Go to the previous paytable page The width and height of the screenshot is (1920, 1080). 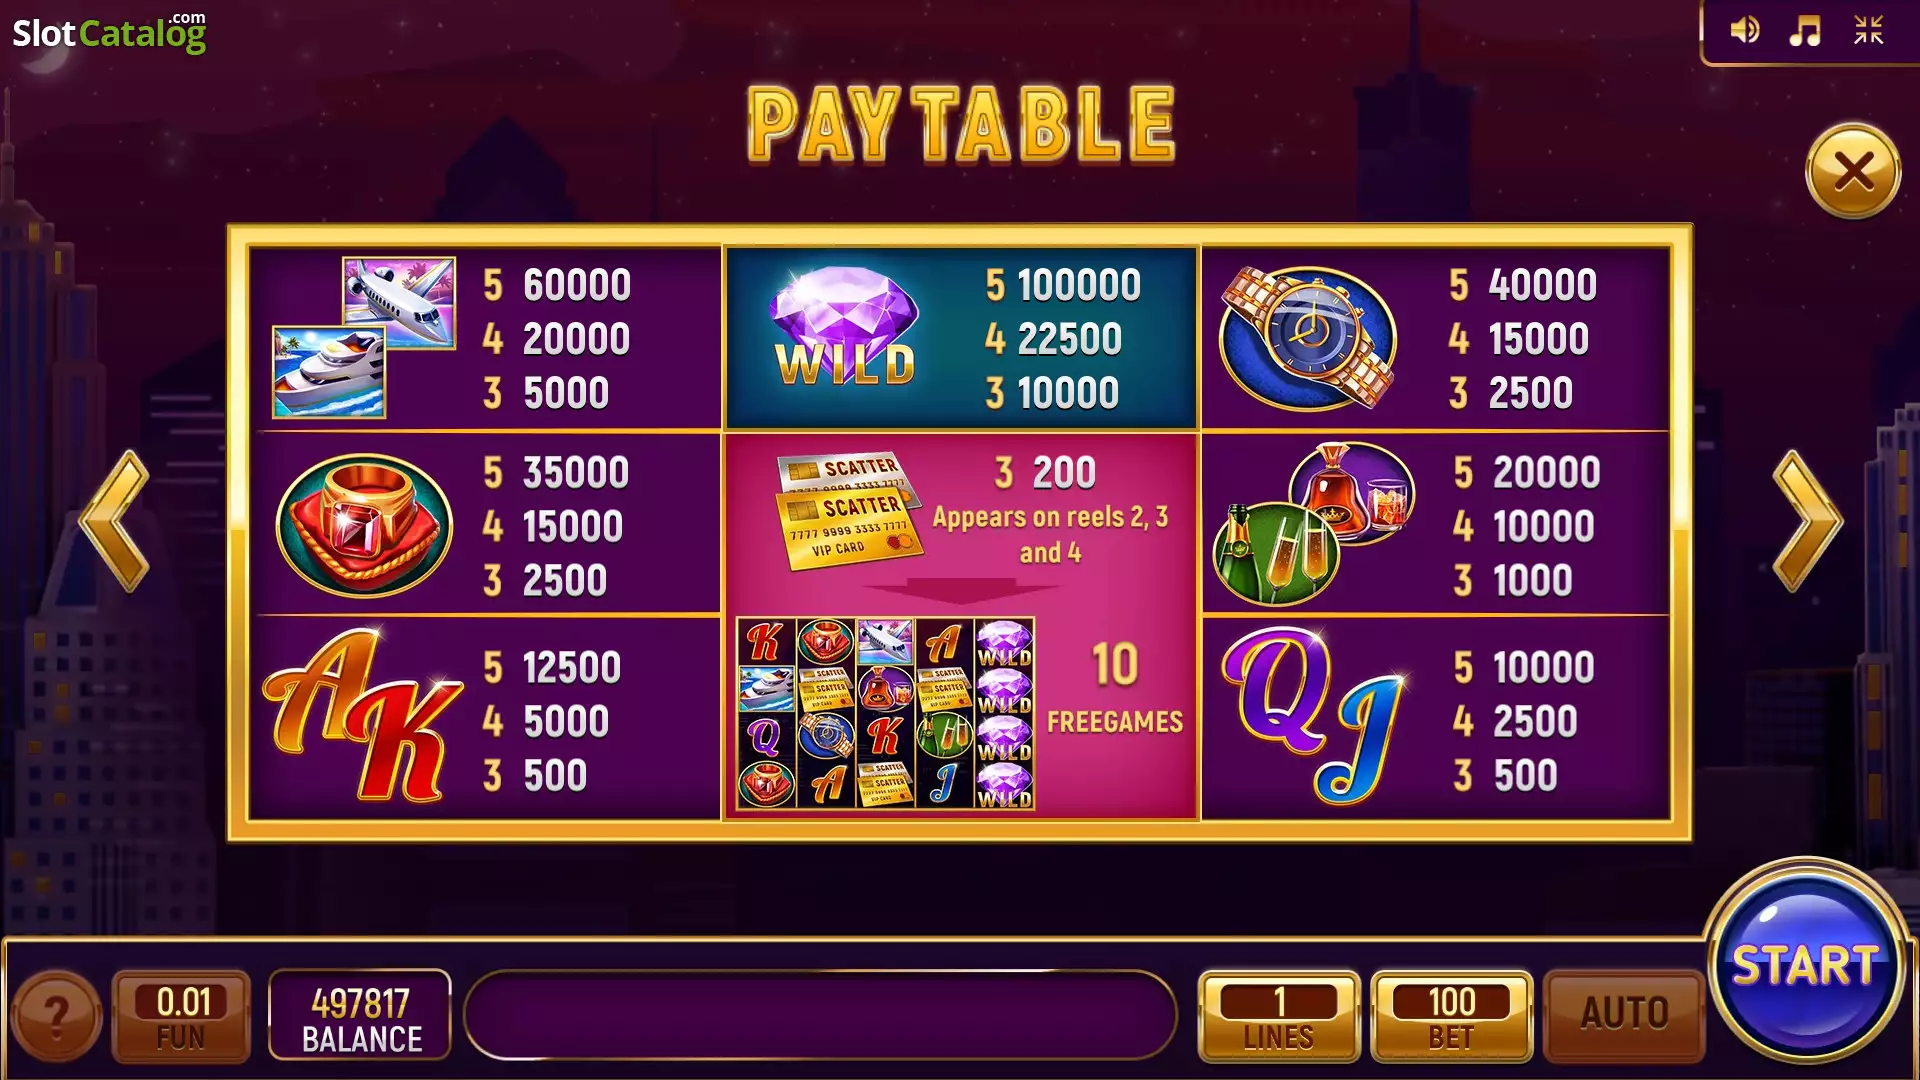click(x=114, y=521)
